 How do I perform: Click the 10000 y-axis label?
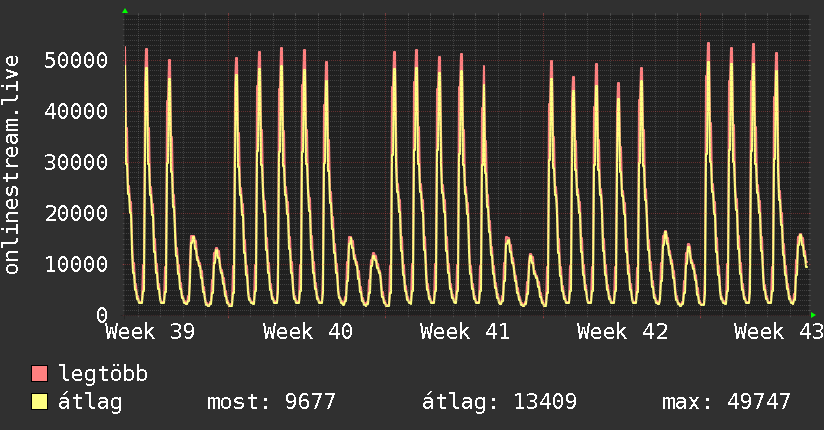[76, 264]
